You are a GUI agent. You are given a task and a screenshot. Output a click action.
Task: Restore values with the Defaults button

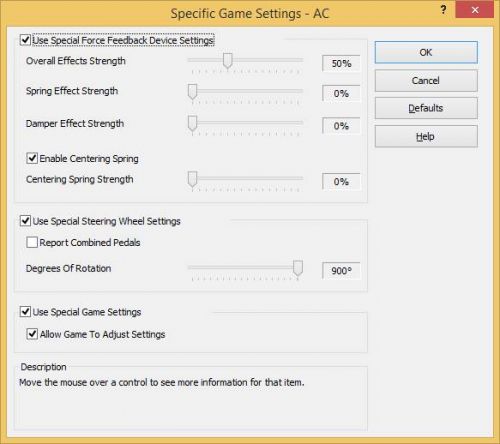[x=426, y=108]
